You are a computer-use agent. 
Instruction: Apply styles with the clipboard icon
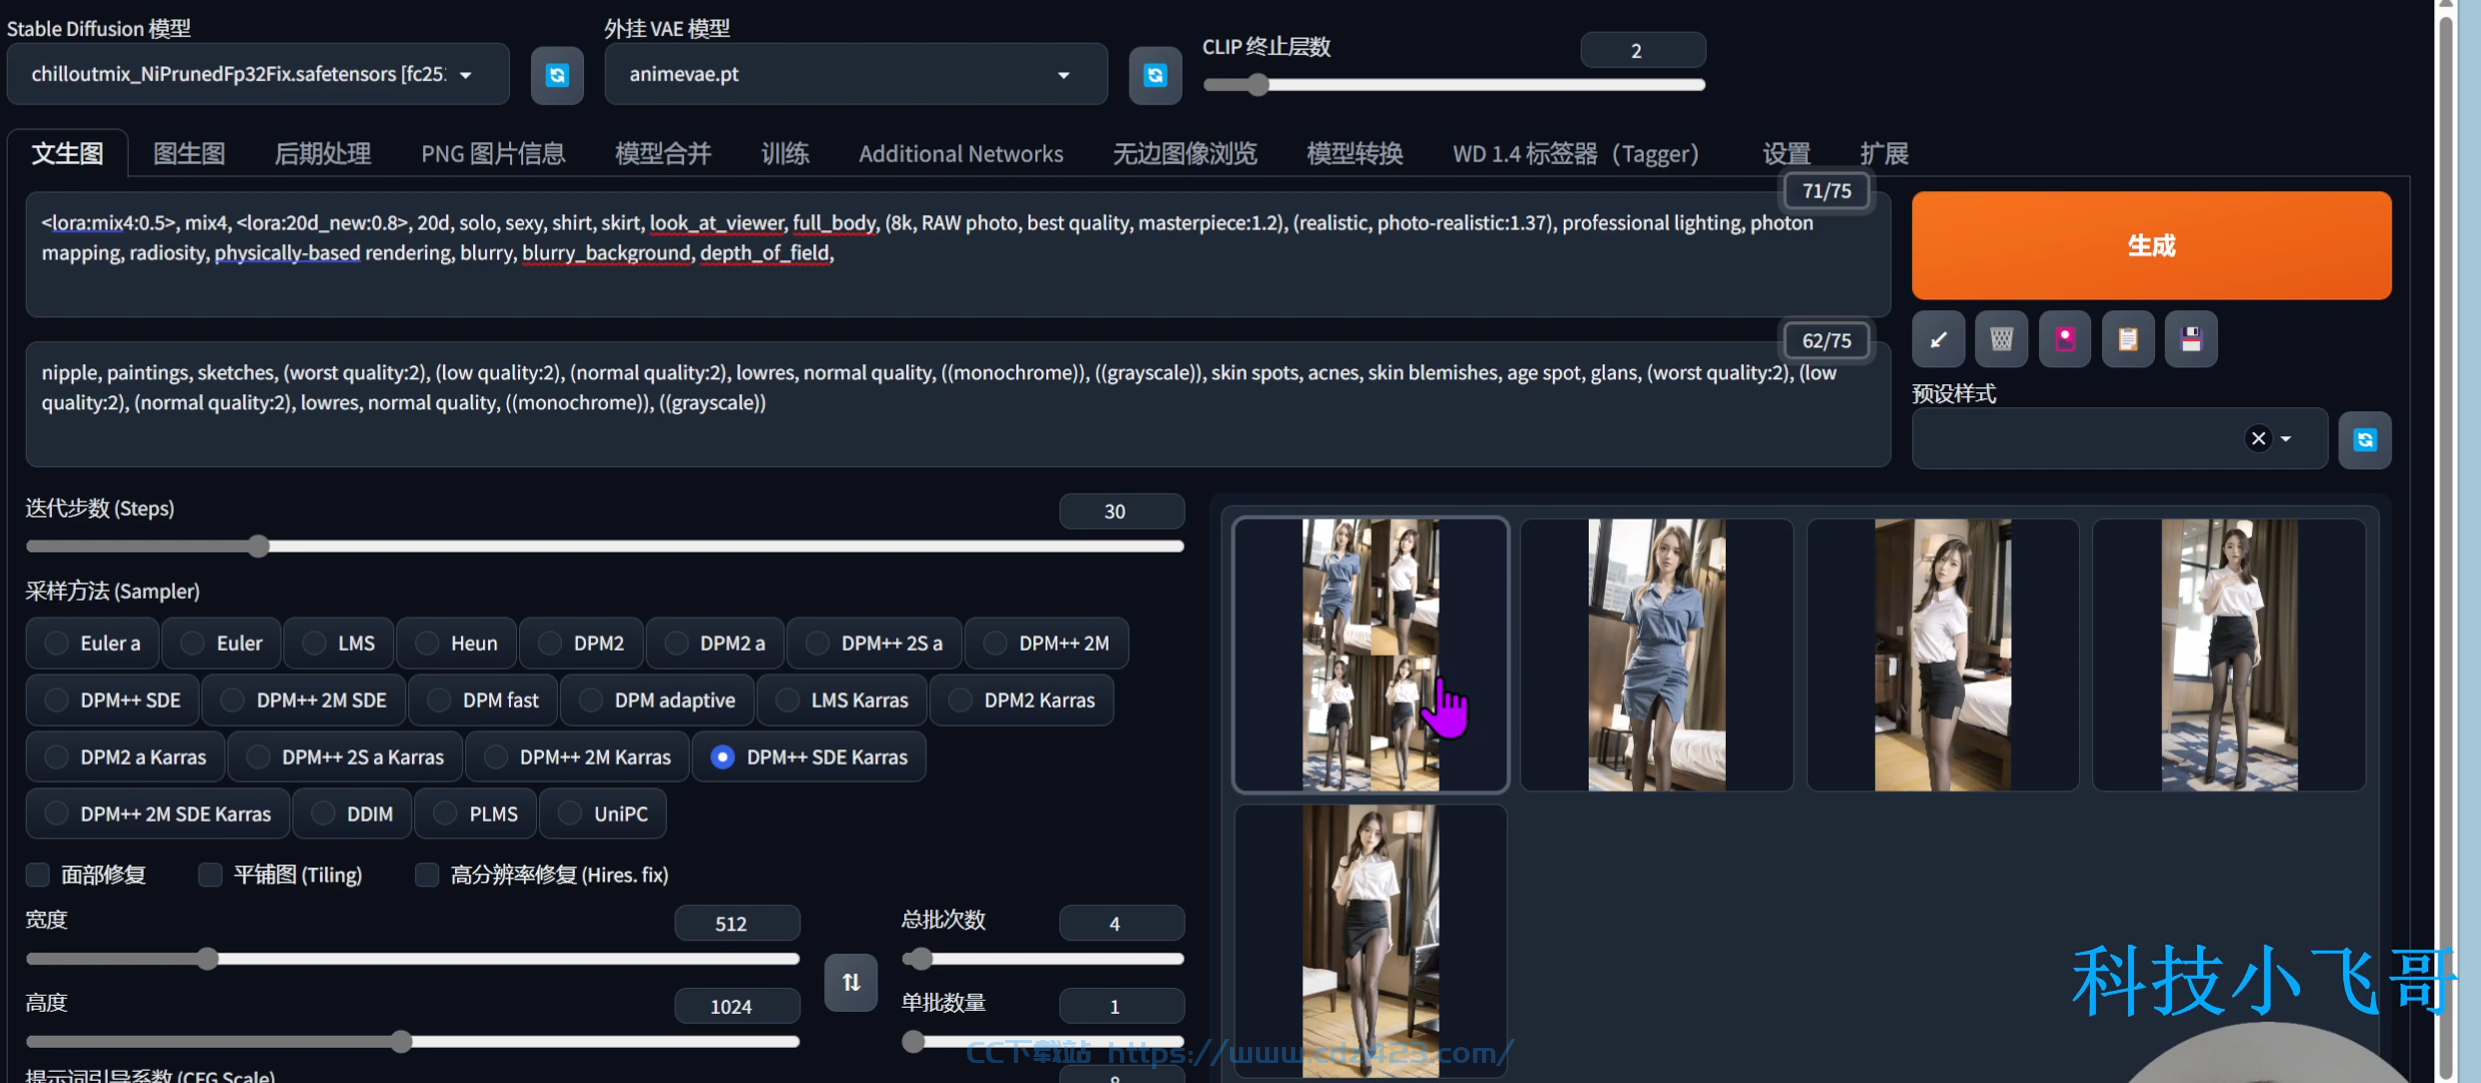(2127, 340)
